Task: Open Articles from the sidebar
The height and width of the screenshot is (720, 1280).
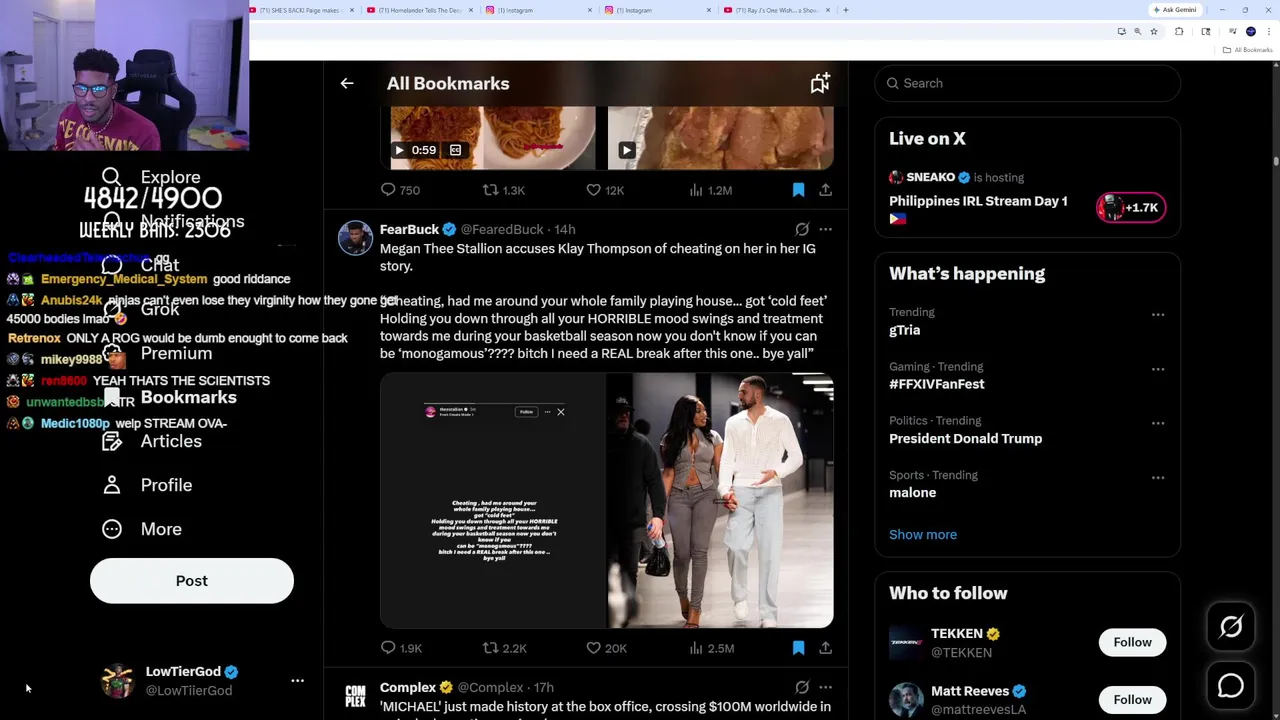Action: pyautogui.click(x=152, y=441)
